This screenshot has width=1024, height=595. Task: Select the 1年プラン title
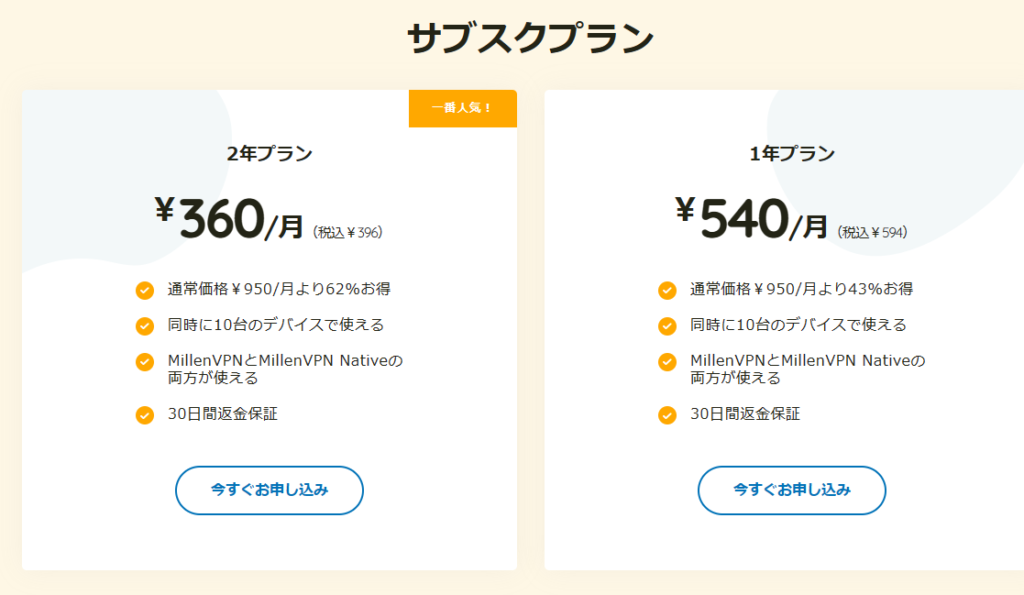point(791,154)
